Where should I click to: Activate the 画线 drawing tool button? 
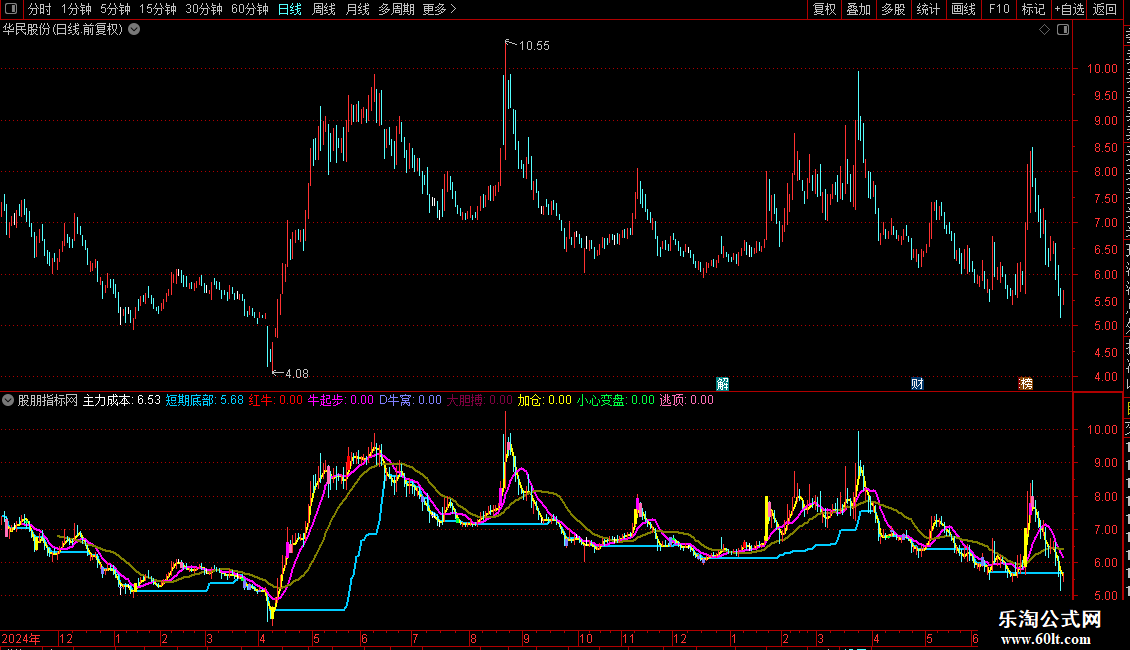pyautogui.click(x=963, y=9)
